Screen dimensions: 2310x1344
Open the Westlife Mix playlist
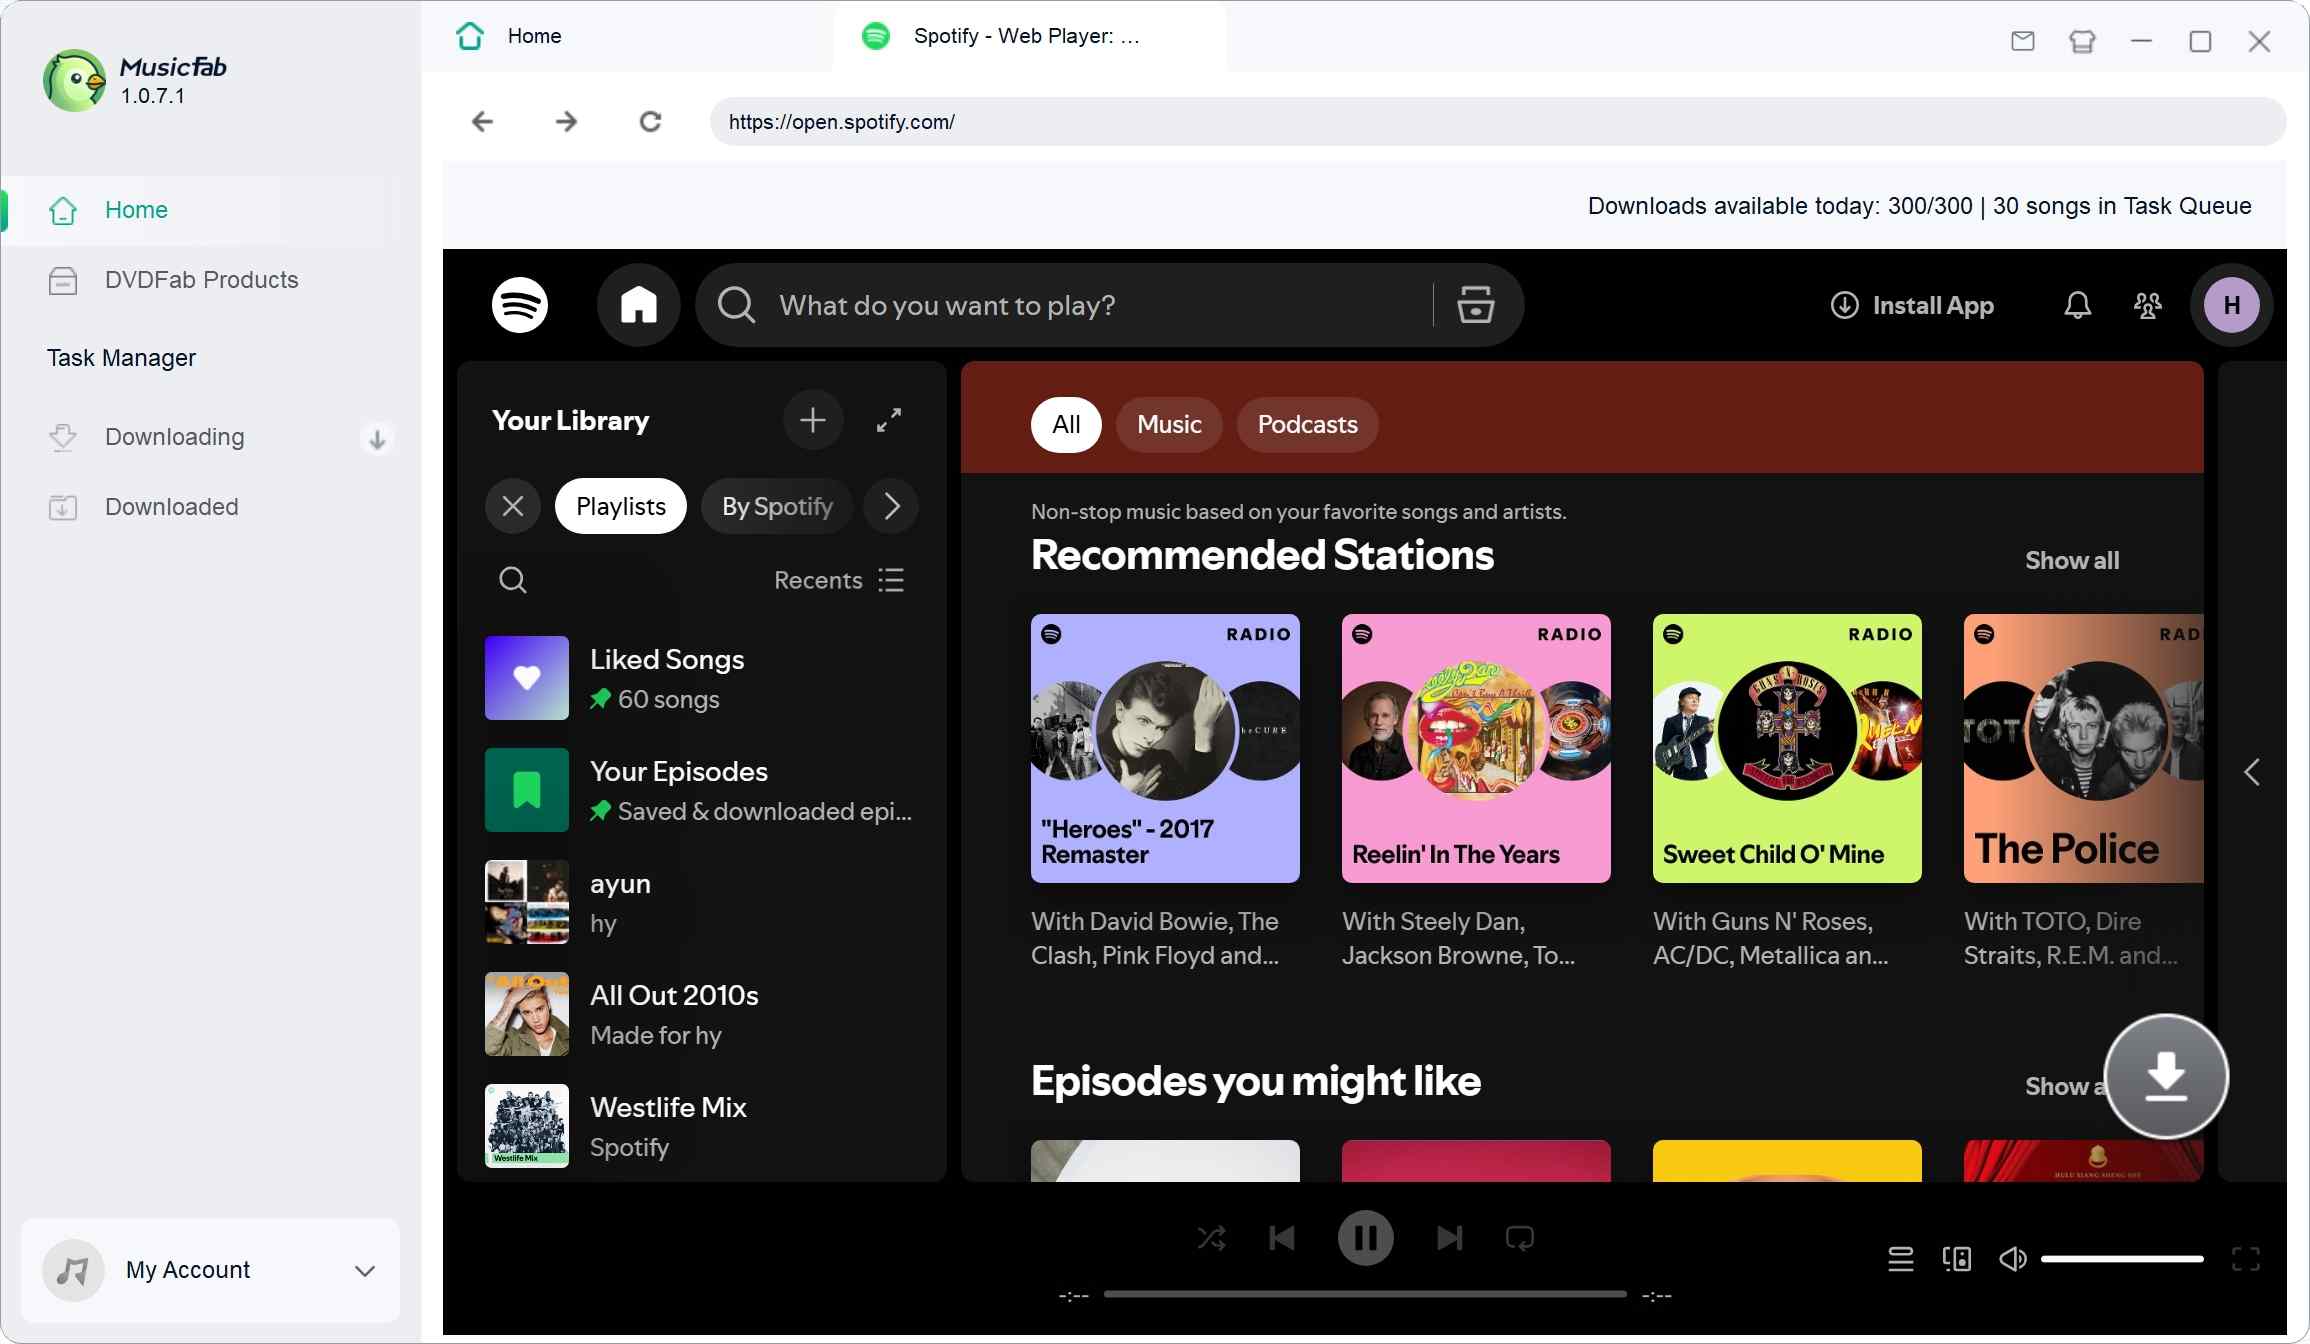click(700, 1126)
